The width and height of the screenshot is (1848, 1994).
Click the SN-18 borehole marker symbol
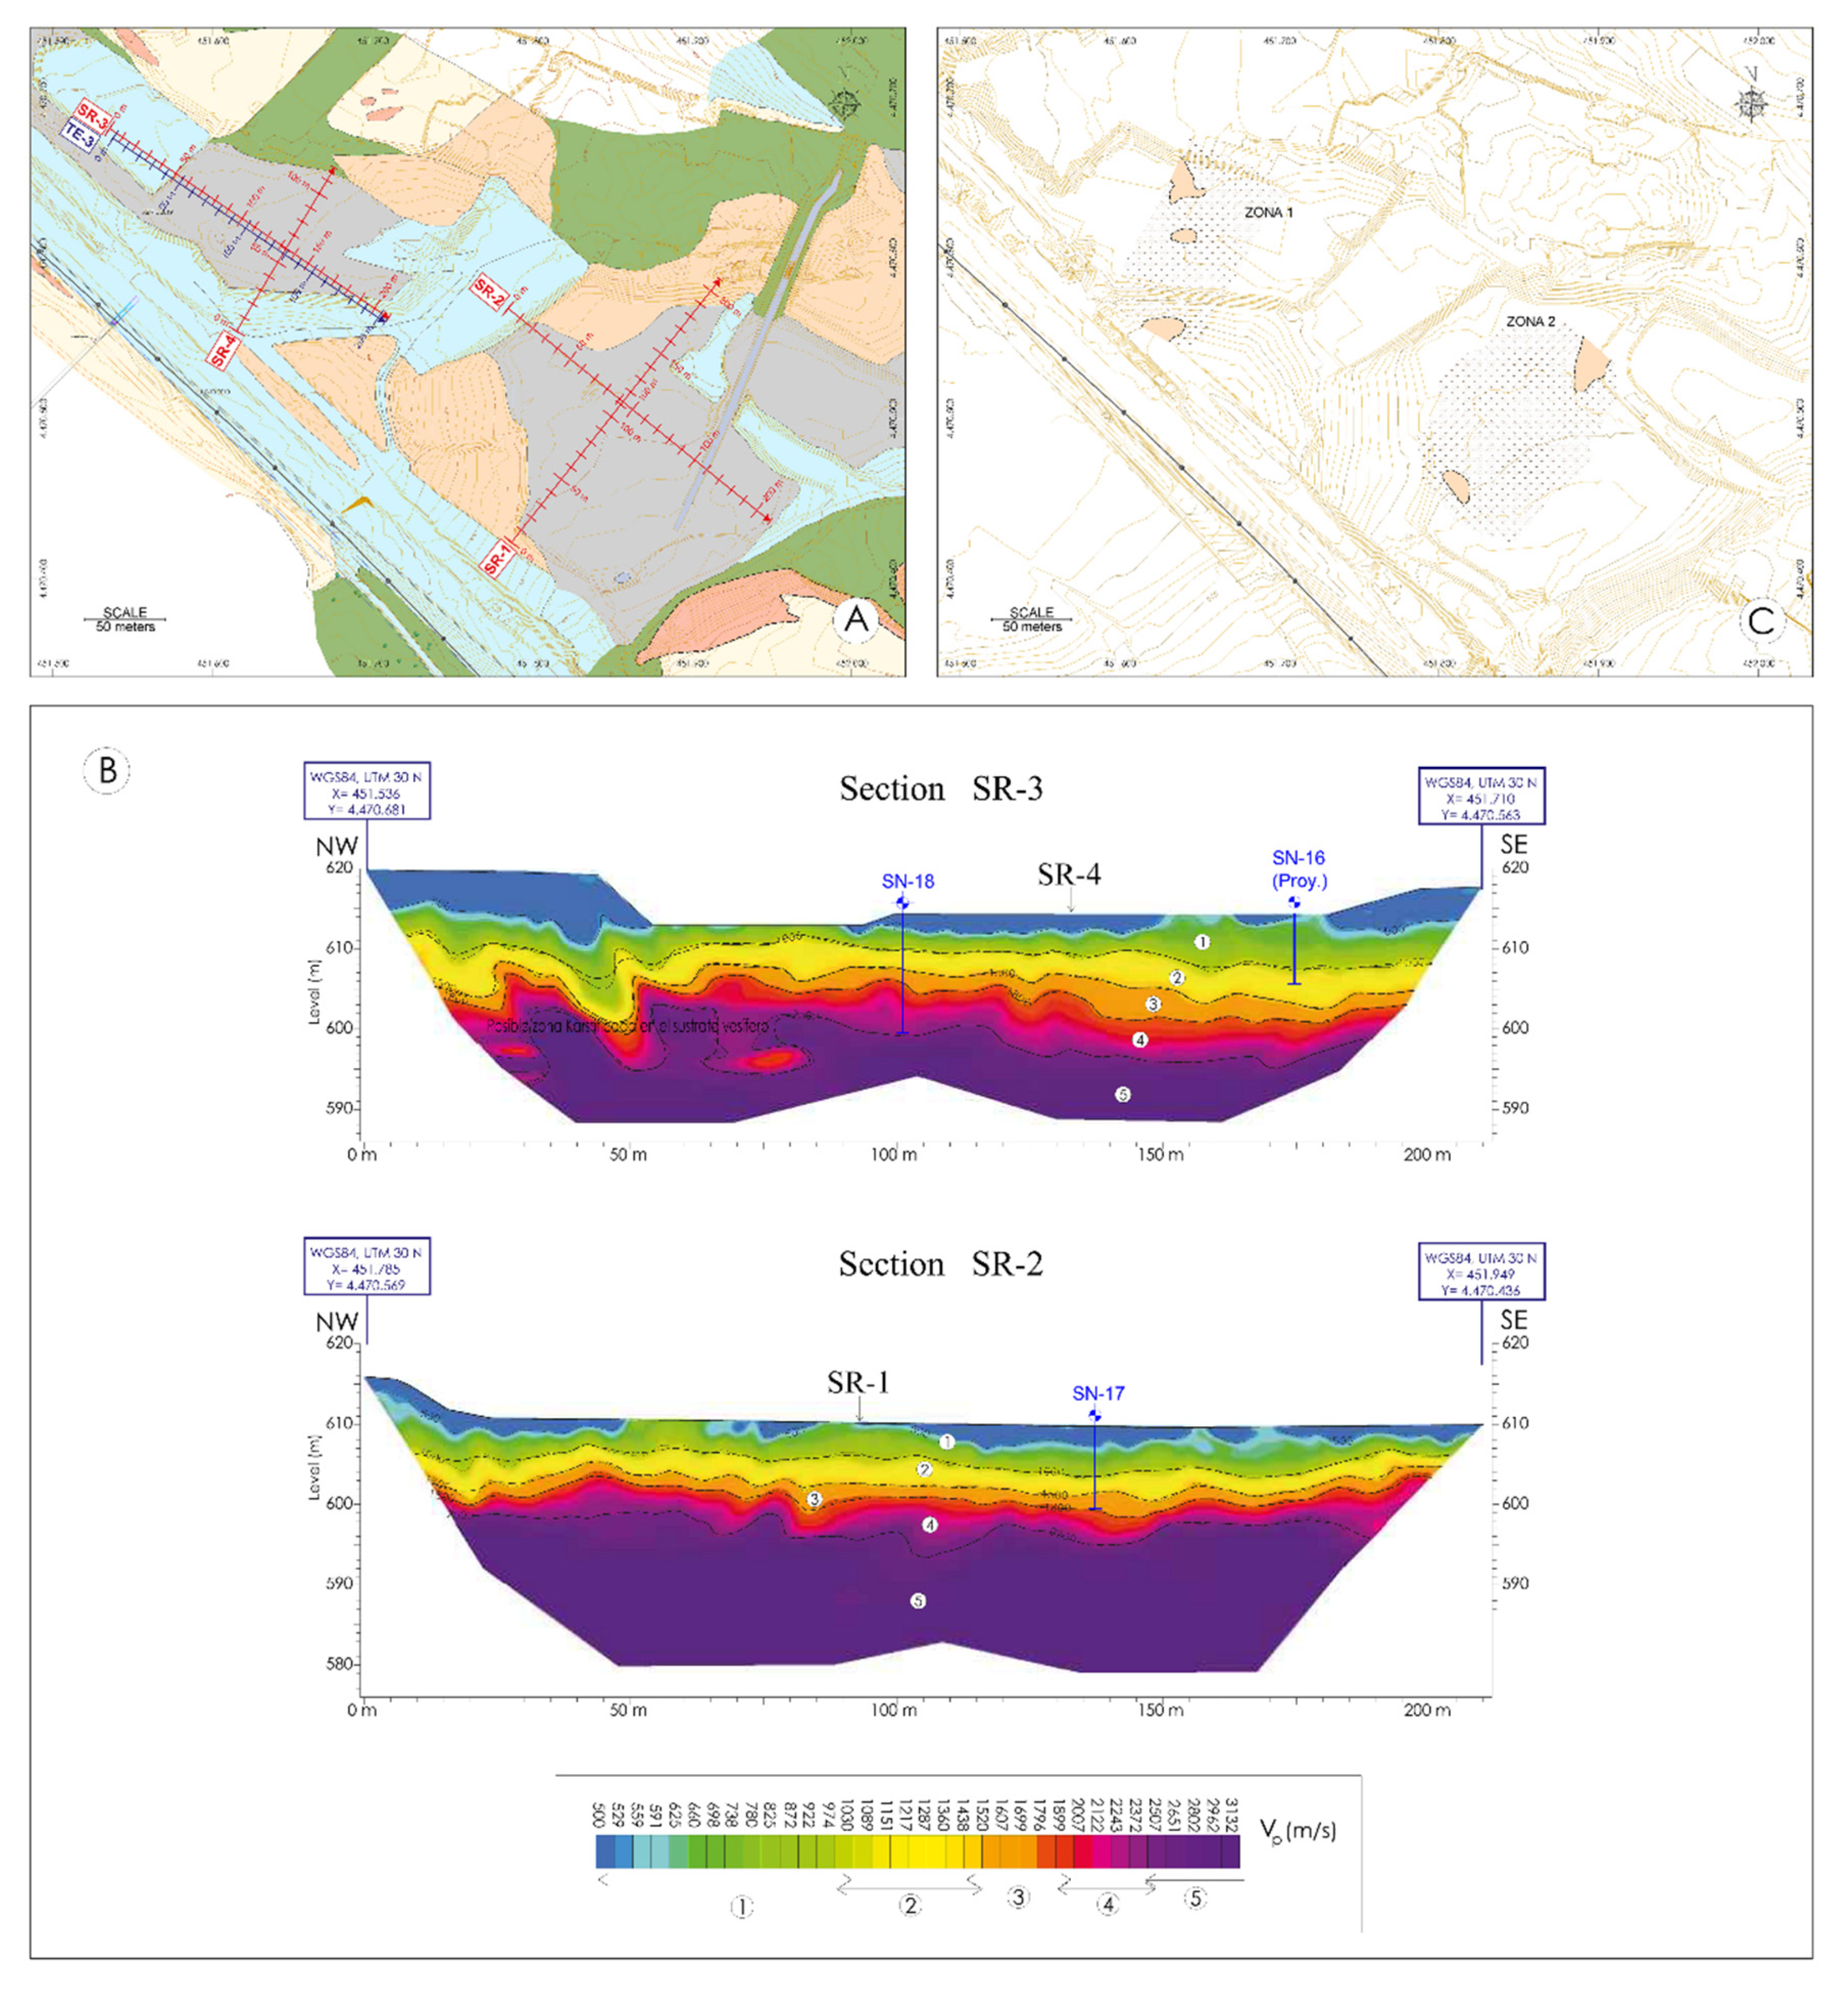pos(903,903)
